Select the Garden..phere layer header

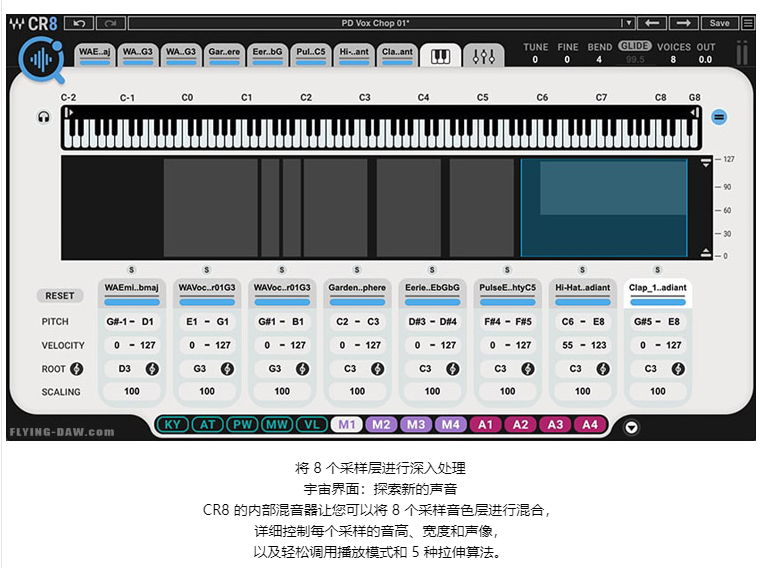coord(357,293)
